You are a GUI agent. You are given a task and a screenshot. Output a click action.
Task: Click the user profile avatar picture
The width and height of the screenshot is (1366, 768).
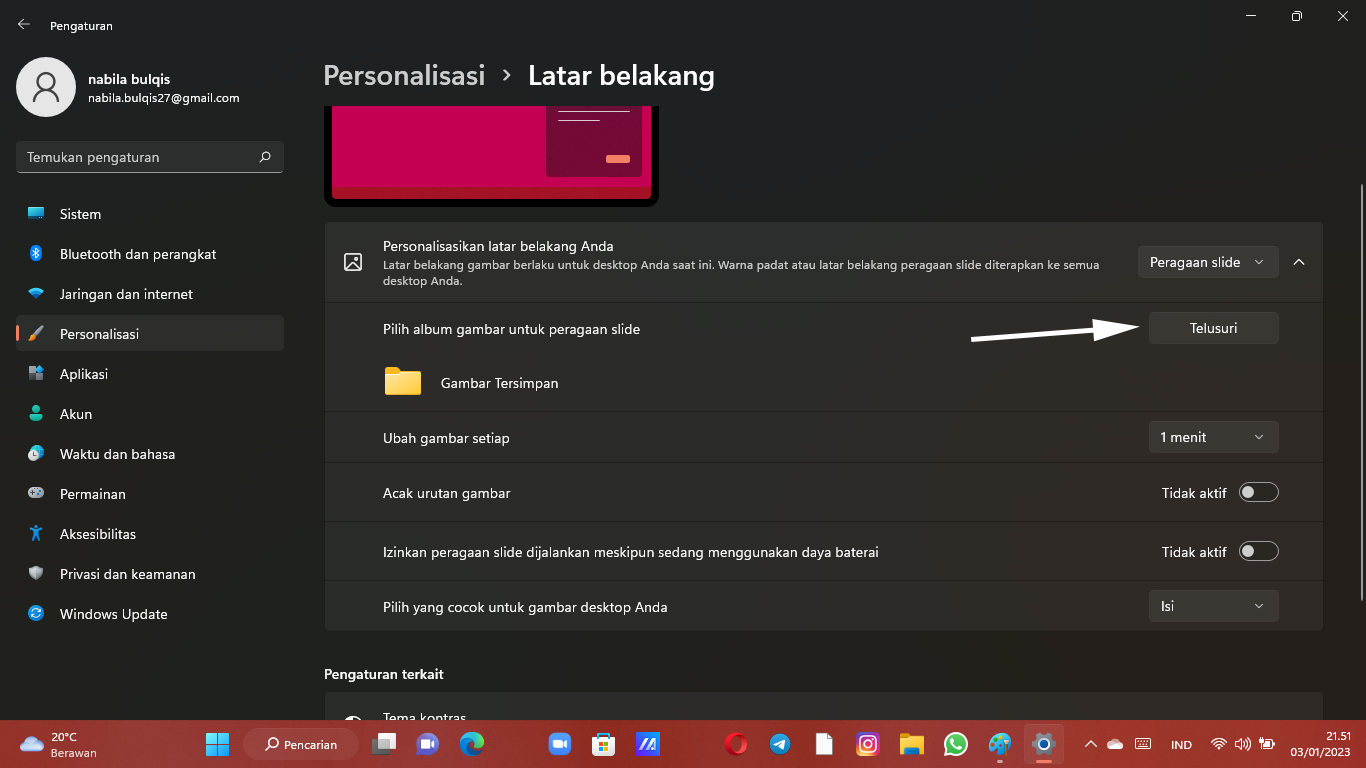(46, 87)
